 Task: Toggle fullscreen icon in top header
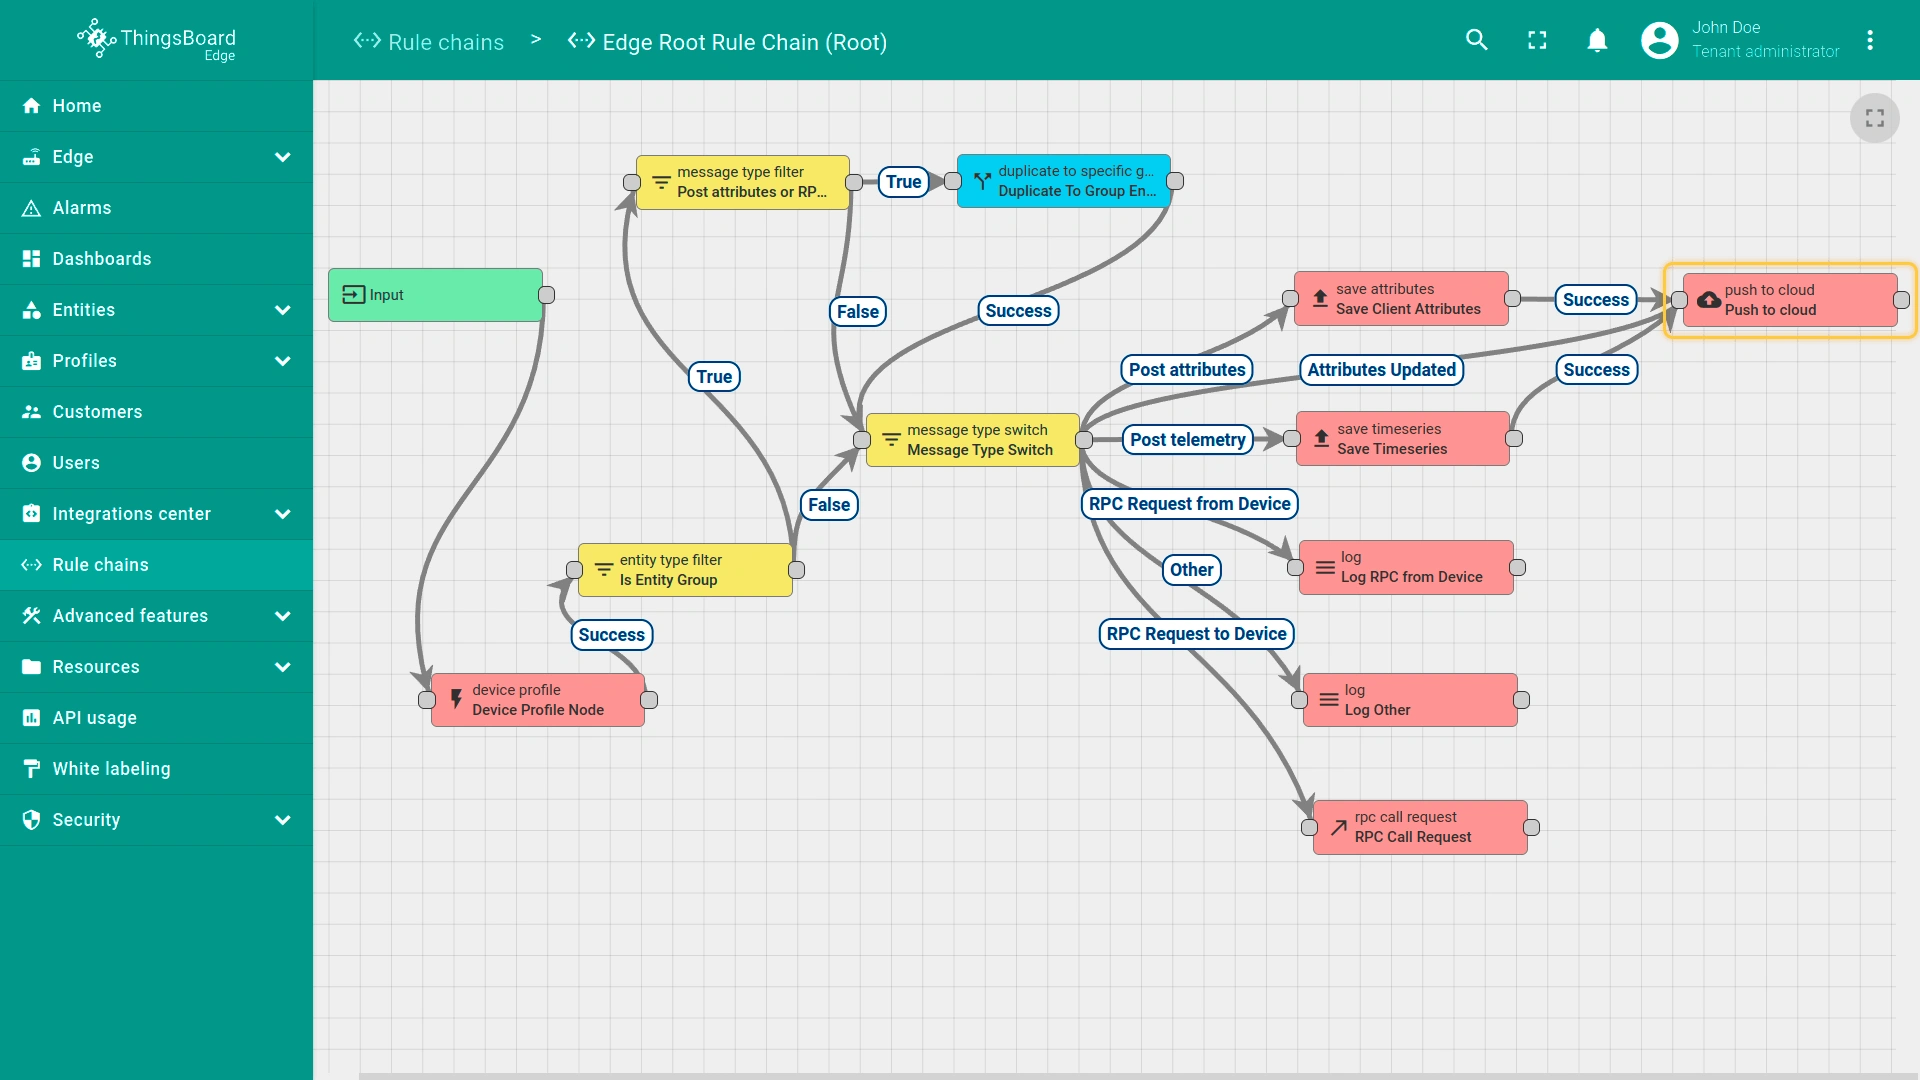1537,40
